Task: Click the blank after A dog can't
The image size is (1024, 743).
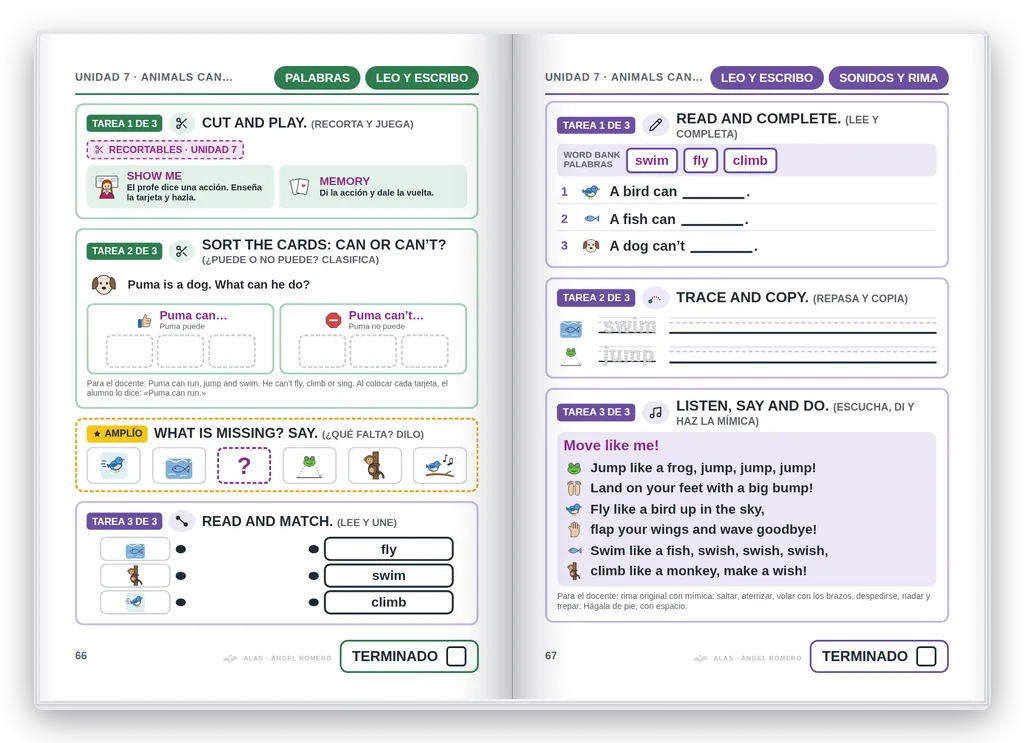Action: (x=722, y=247)
